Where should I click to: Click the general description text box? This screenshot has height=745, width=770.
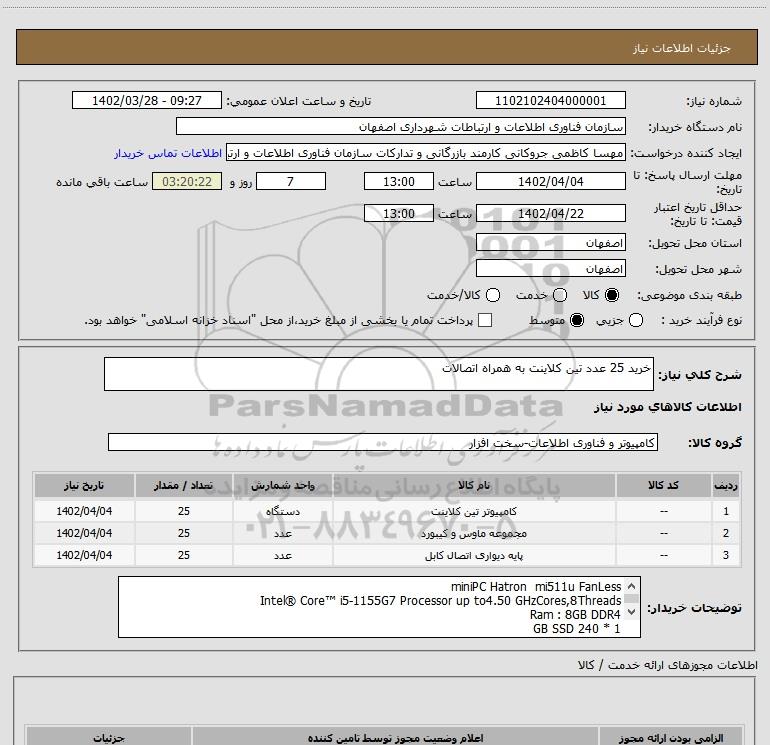coord(379,374)
